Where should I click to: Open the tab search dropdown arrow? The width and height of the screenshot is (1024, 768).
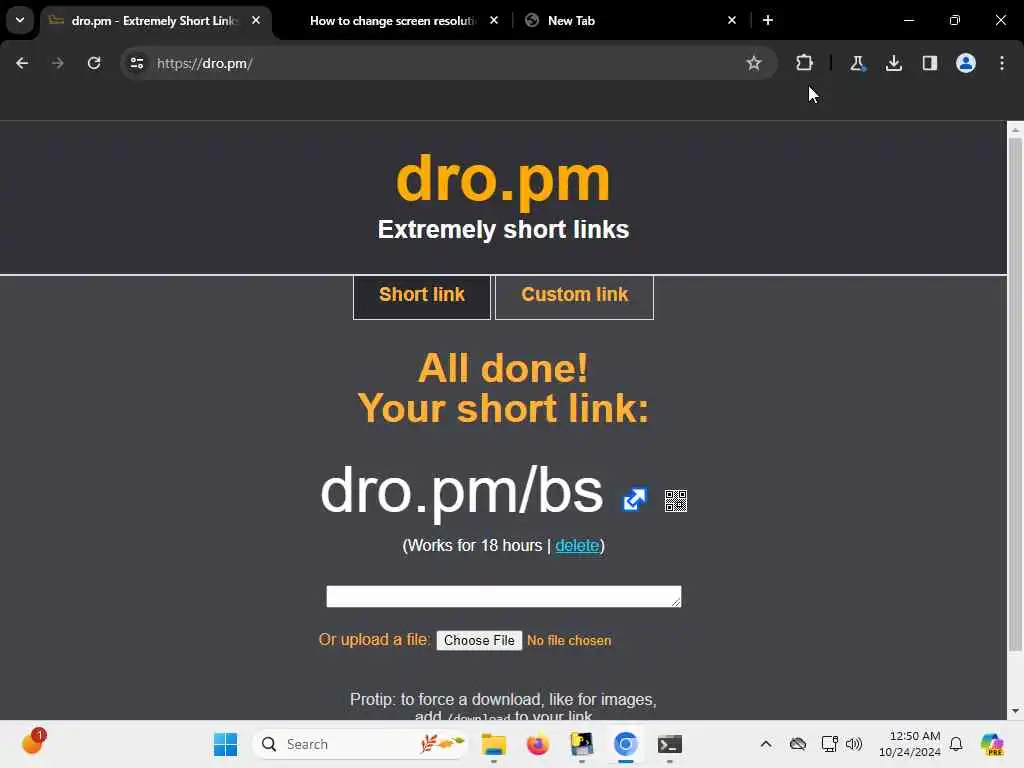pos(20,20)
